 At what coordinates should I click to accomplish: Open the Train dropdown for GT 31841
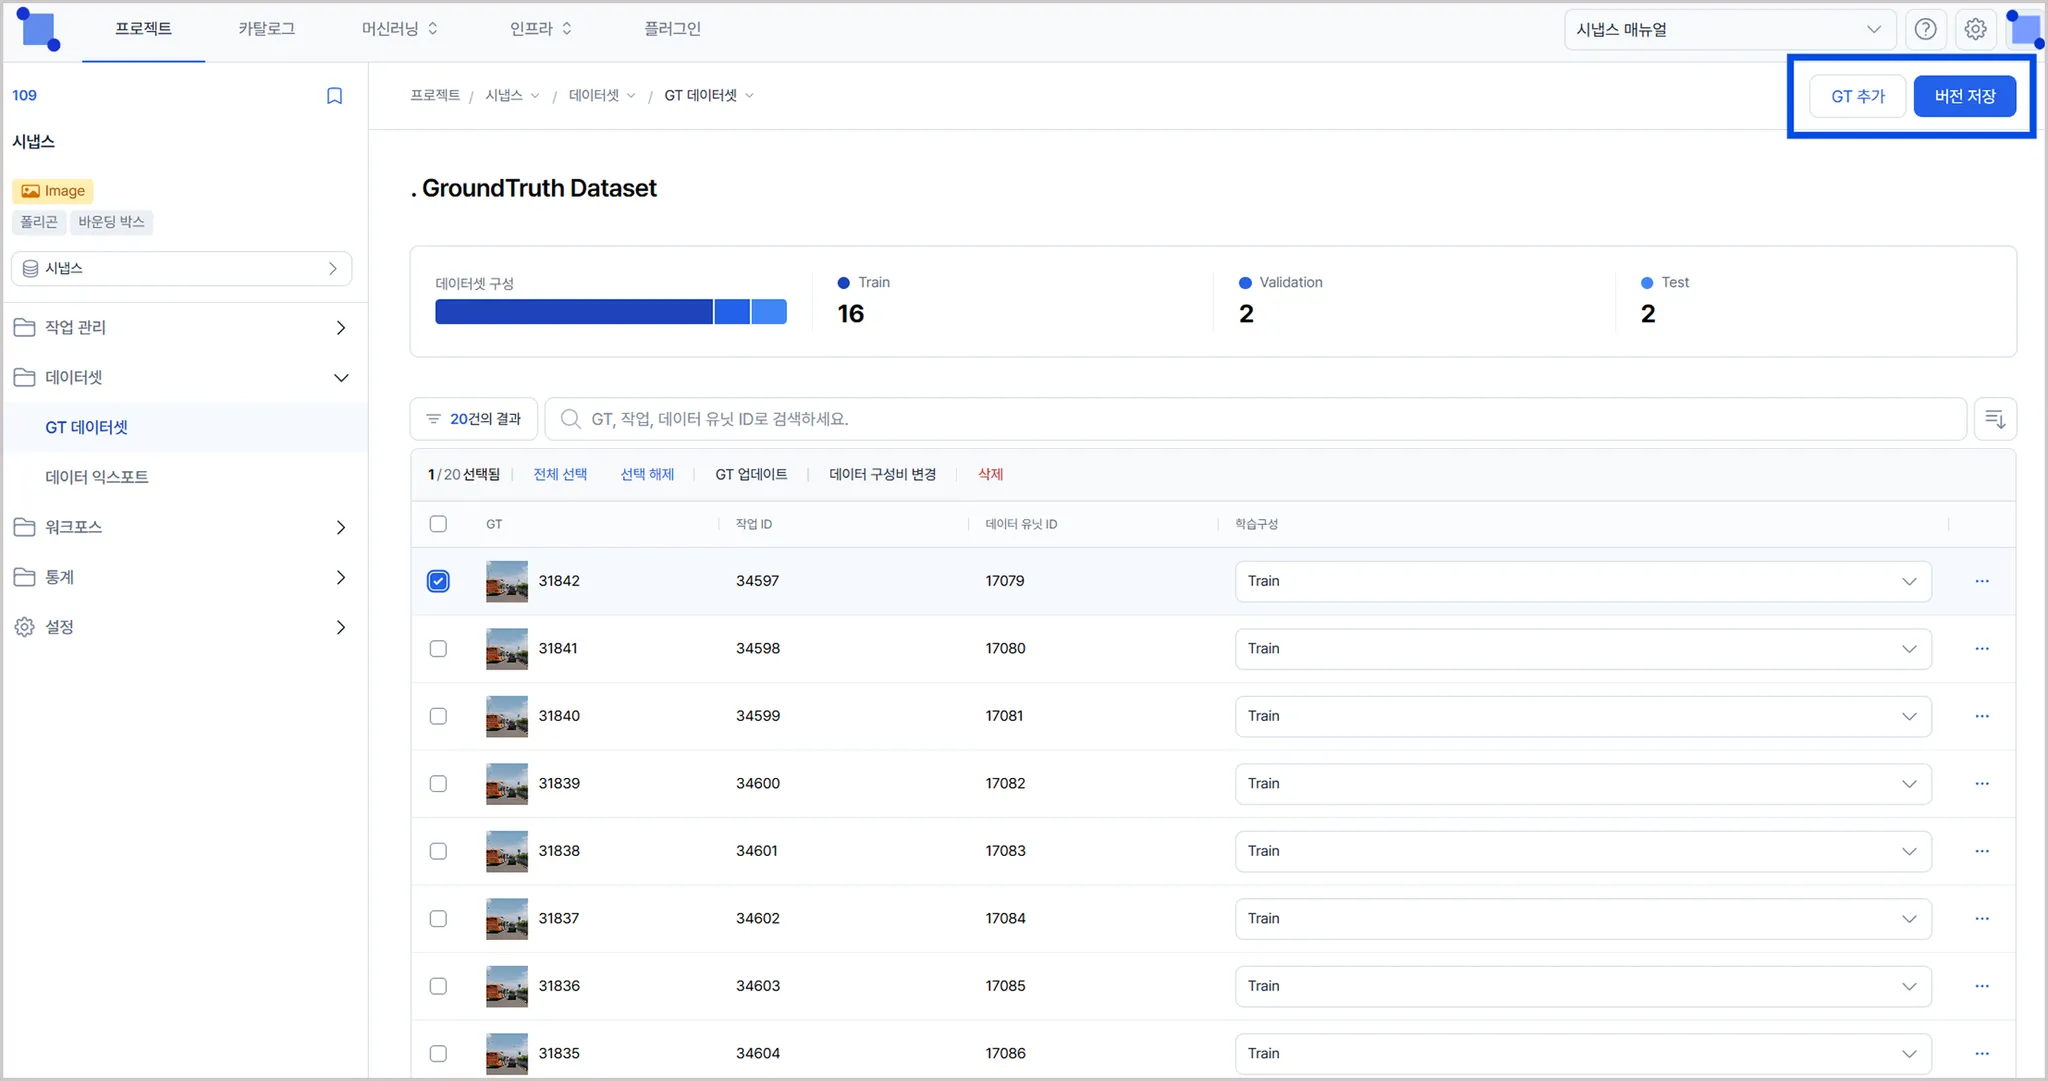pyautogui.click(x=1582, y=649)
